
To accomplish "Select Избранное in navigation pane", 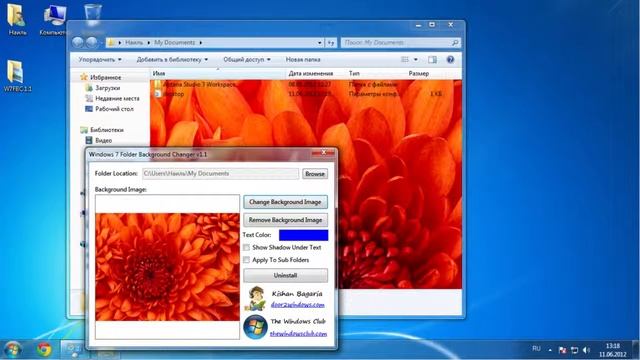I will tap(105, 77).
